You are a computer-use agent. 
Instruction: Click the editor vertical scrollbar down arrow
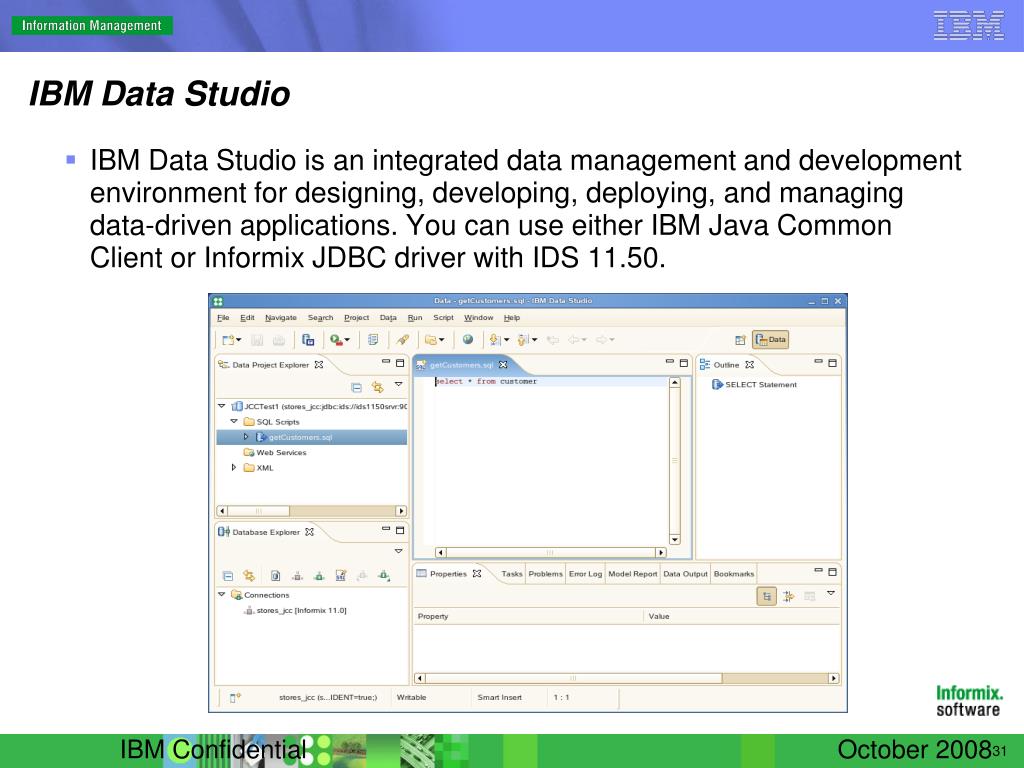click(x=675, y=539)
